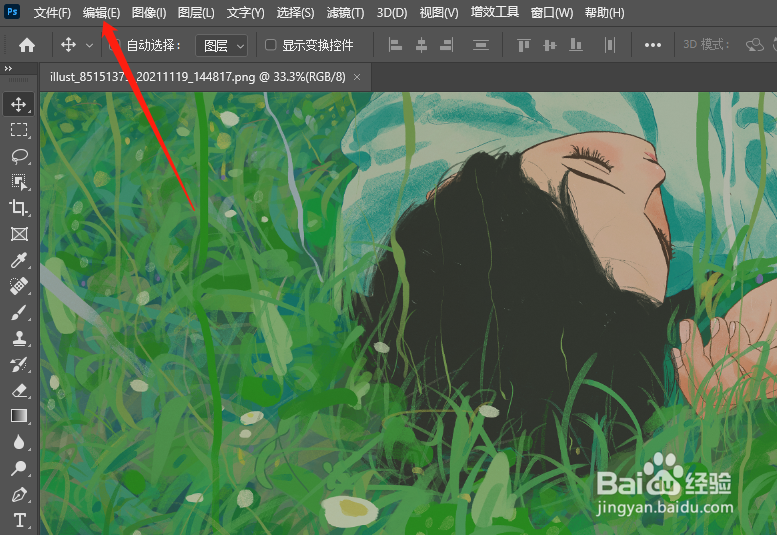This screenshot has height=535, width=777.
Task: Select the Lasso tool
Action: click(19, 156)
